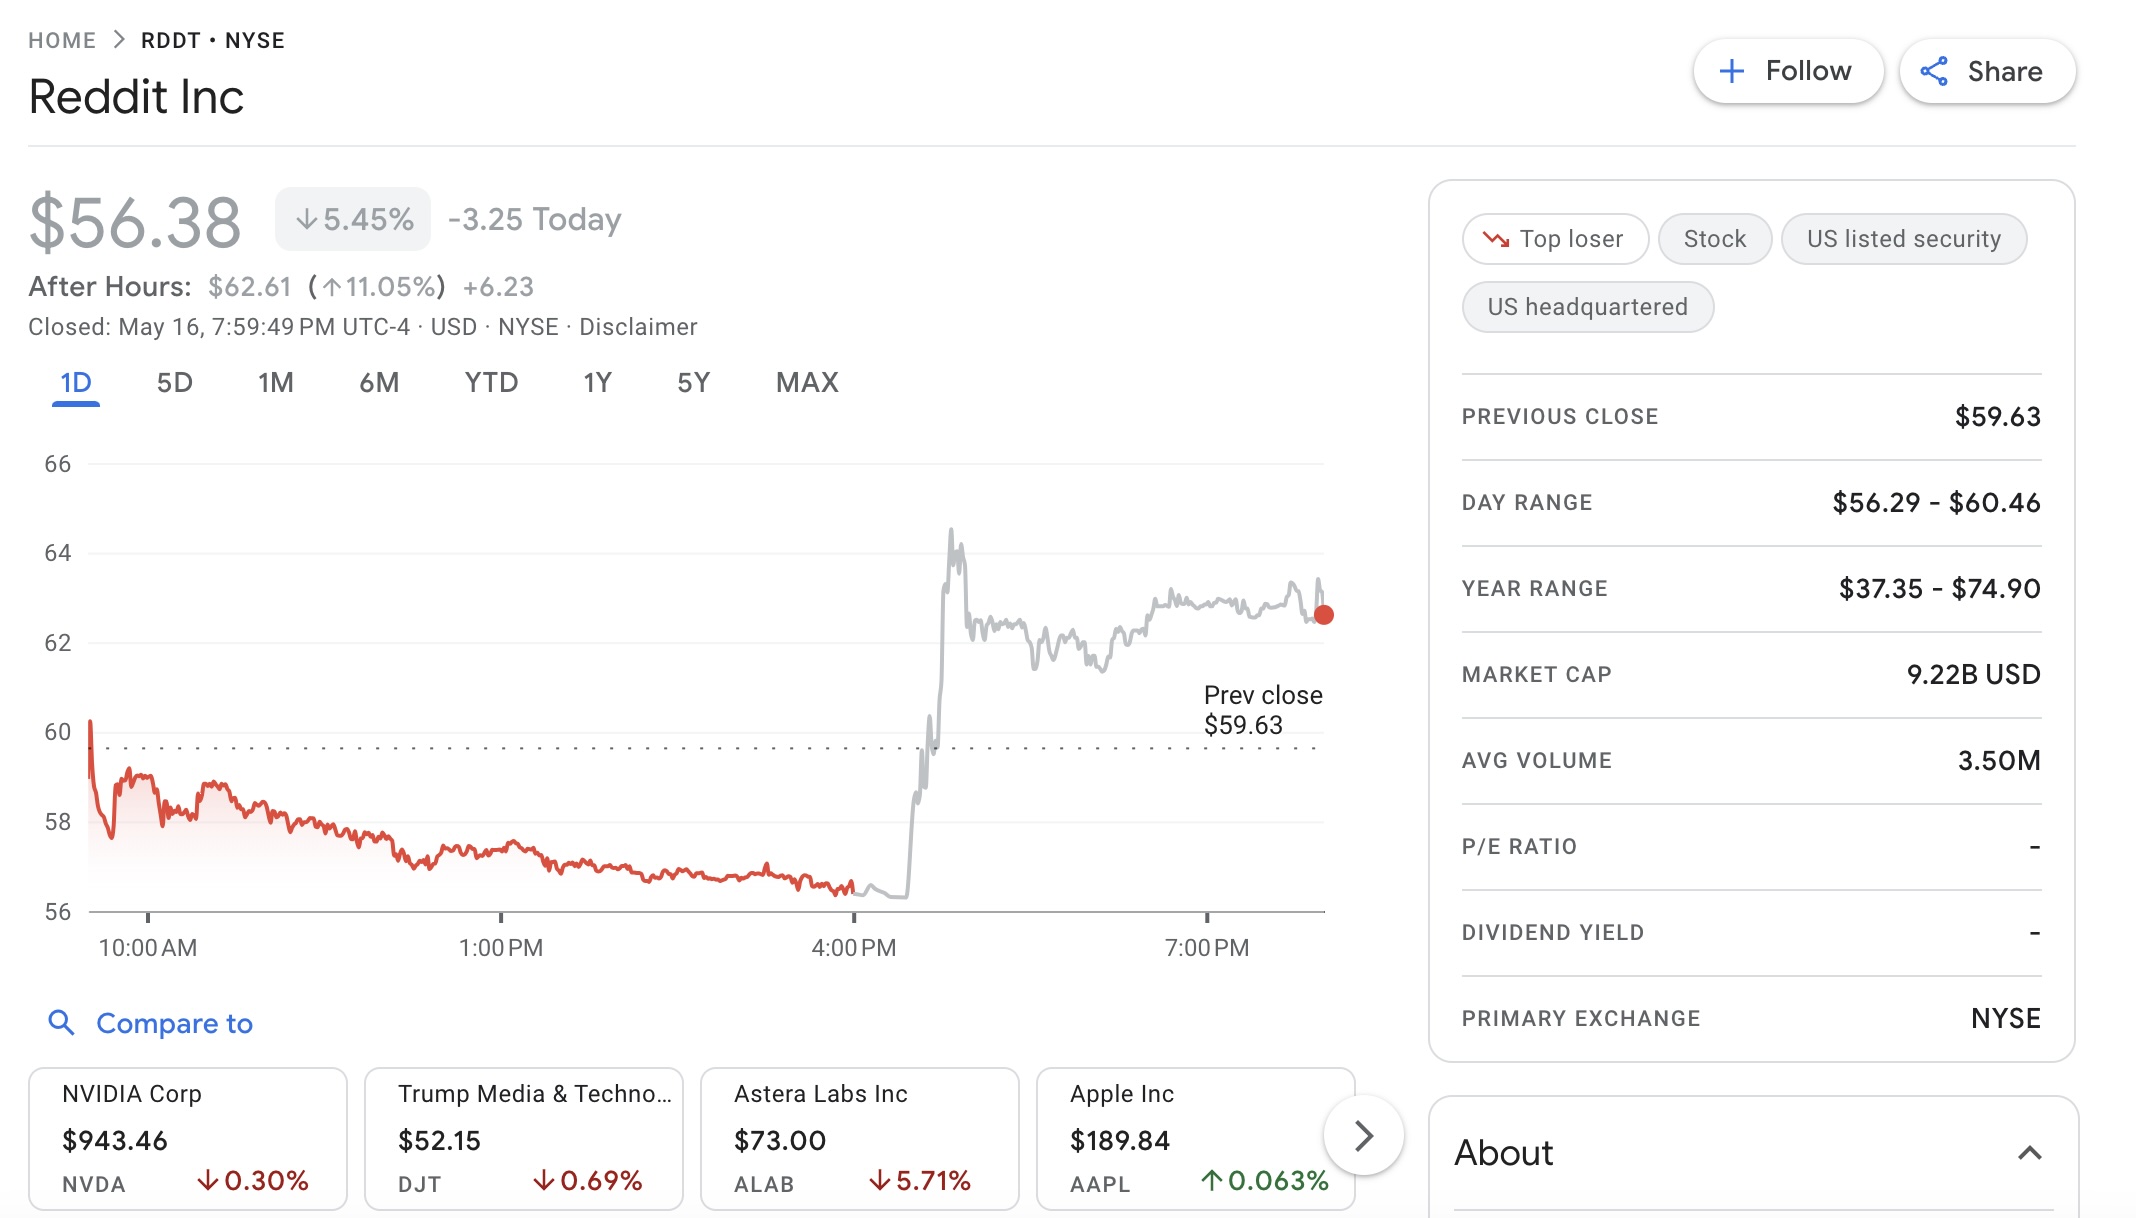Open the Top loser tag

(1555, 239)
